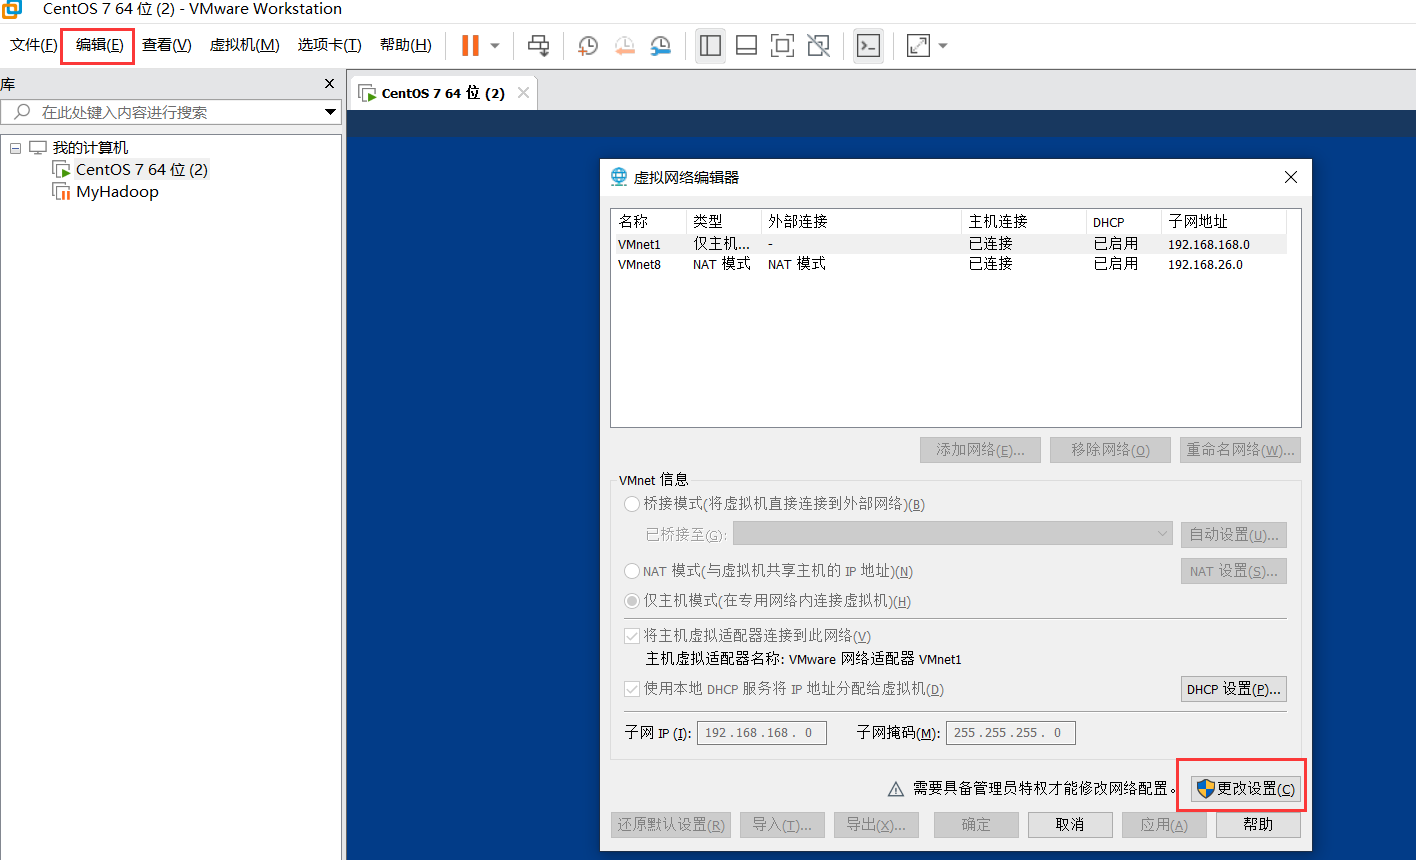Image resolution: width=1416 pixels, height=860 pixels.
Task: Open the stretch display dropdown arrow
Action: point(942,46)
